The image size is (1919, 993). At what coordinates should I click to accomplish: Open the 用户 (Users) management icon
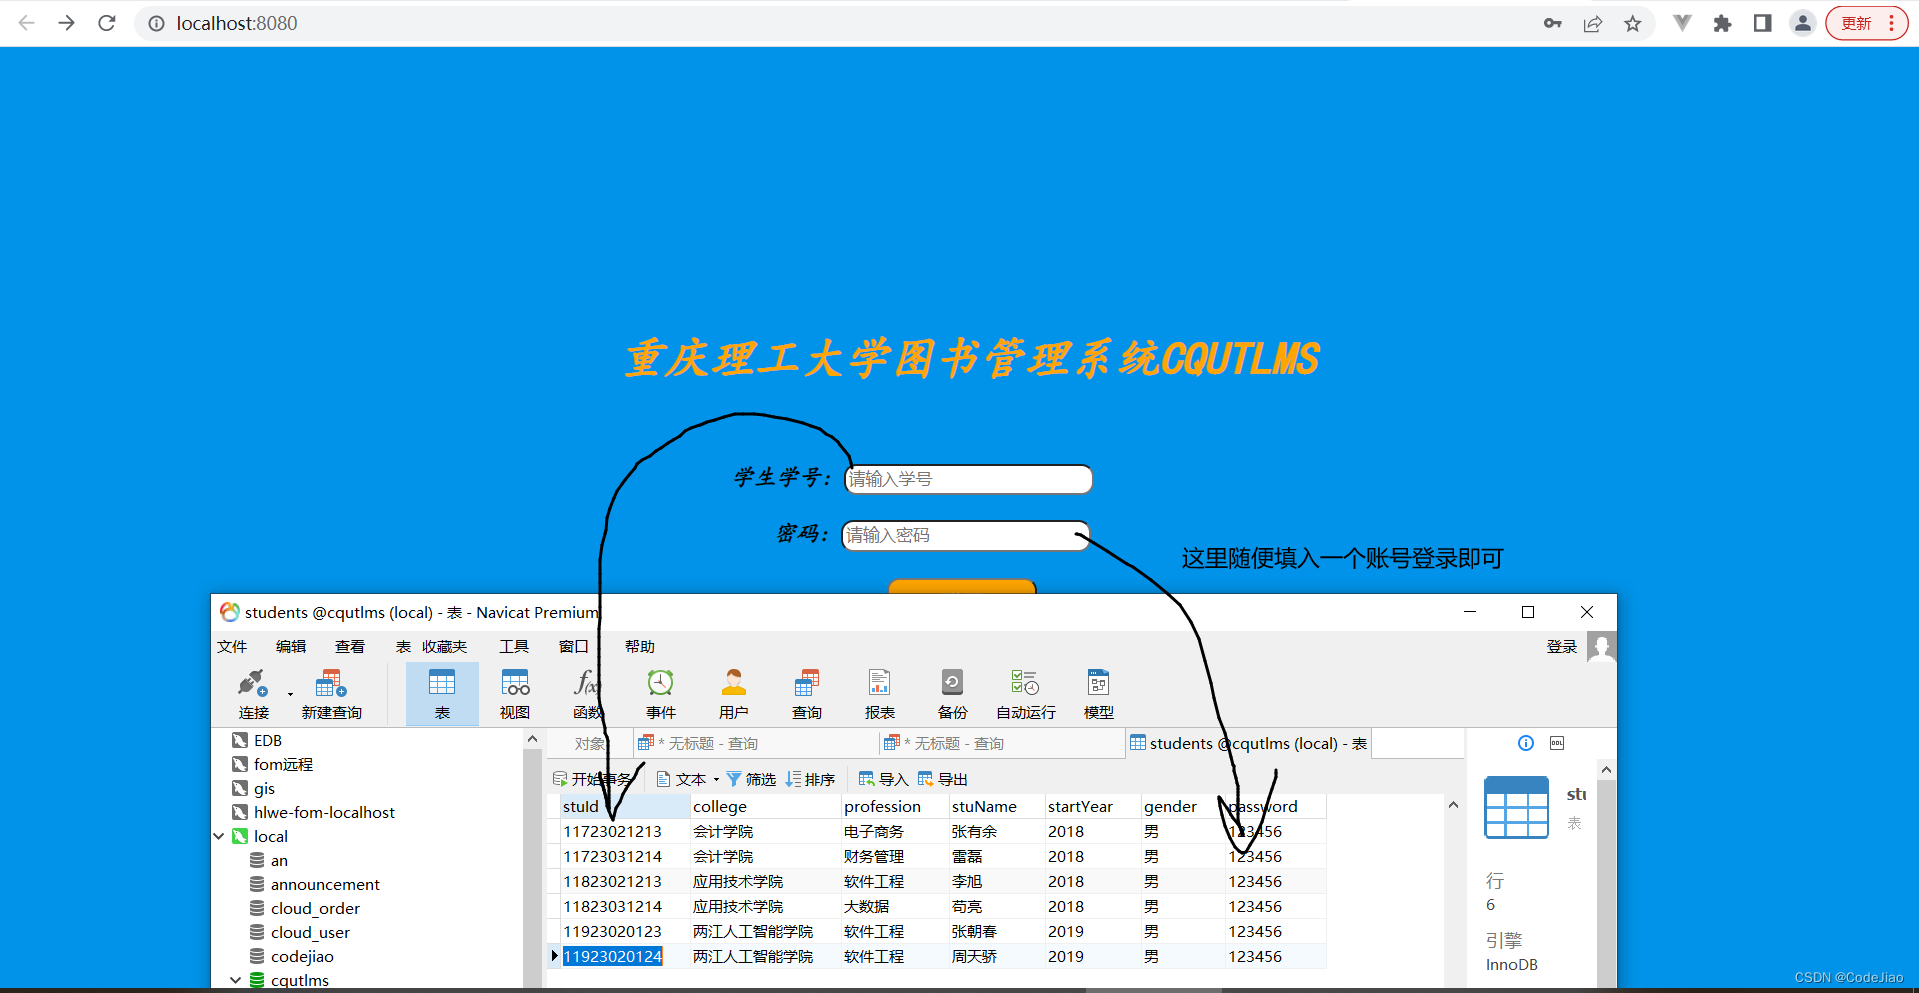[x=733, y=692]
